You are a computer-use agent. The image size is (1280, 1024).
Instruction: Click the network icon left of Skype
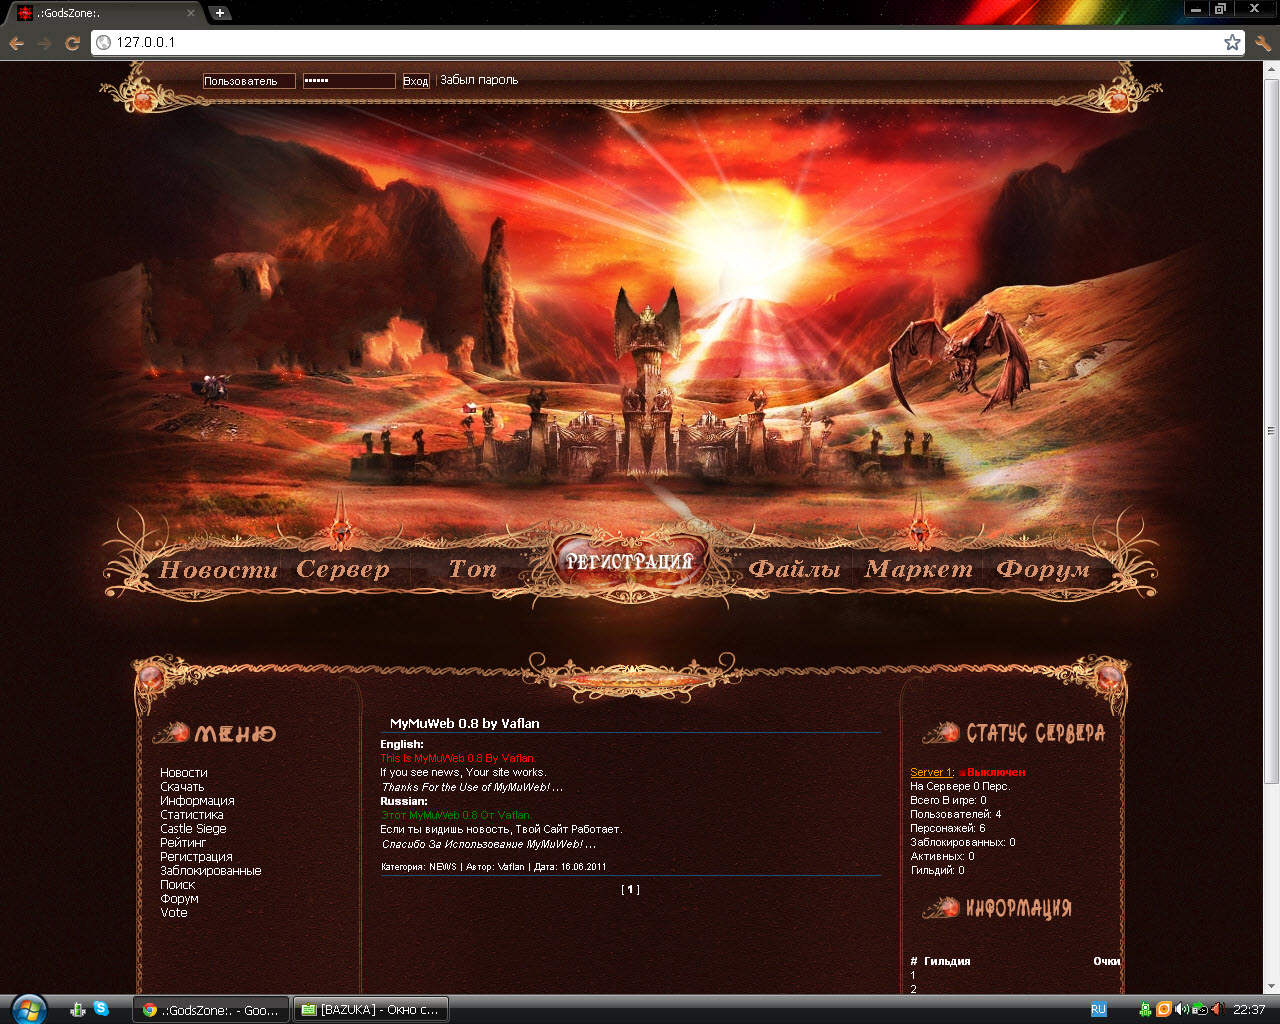[78, 1009]
